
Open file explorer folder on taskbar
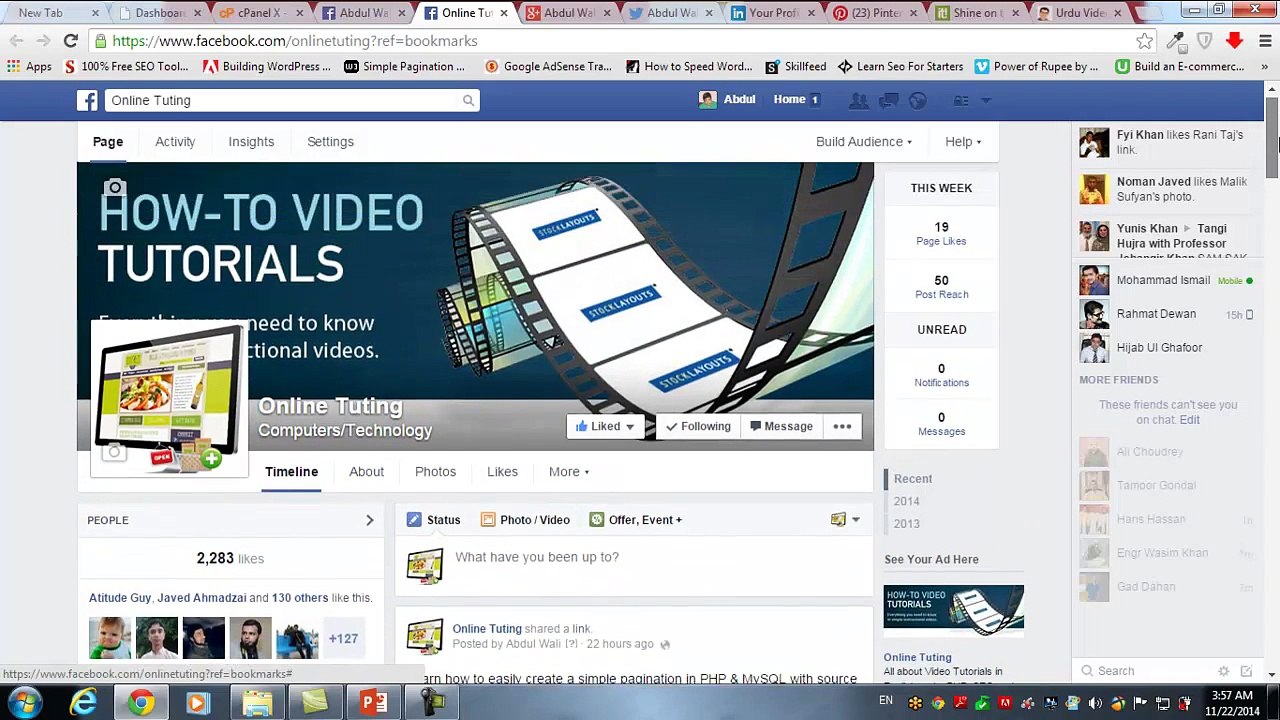257,703
